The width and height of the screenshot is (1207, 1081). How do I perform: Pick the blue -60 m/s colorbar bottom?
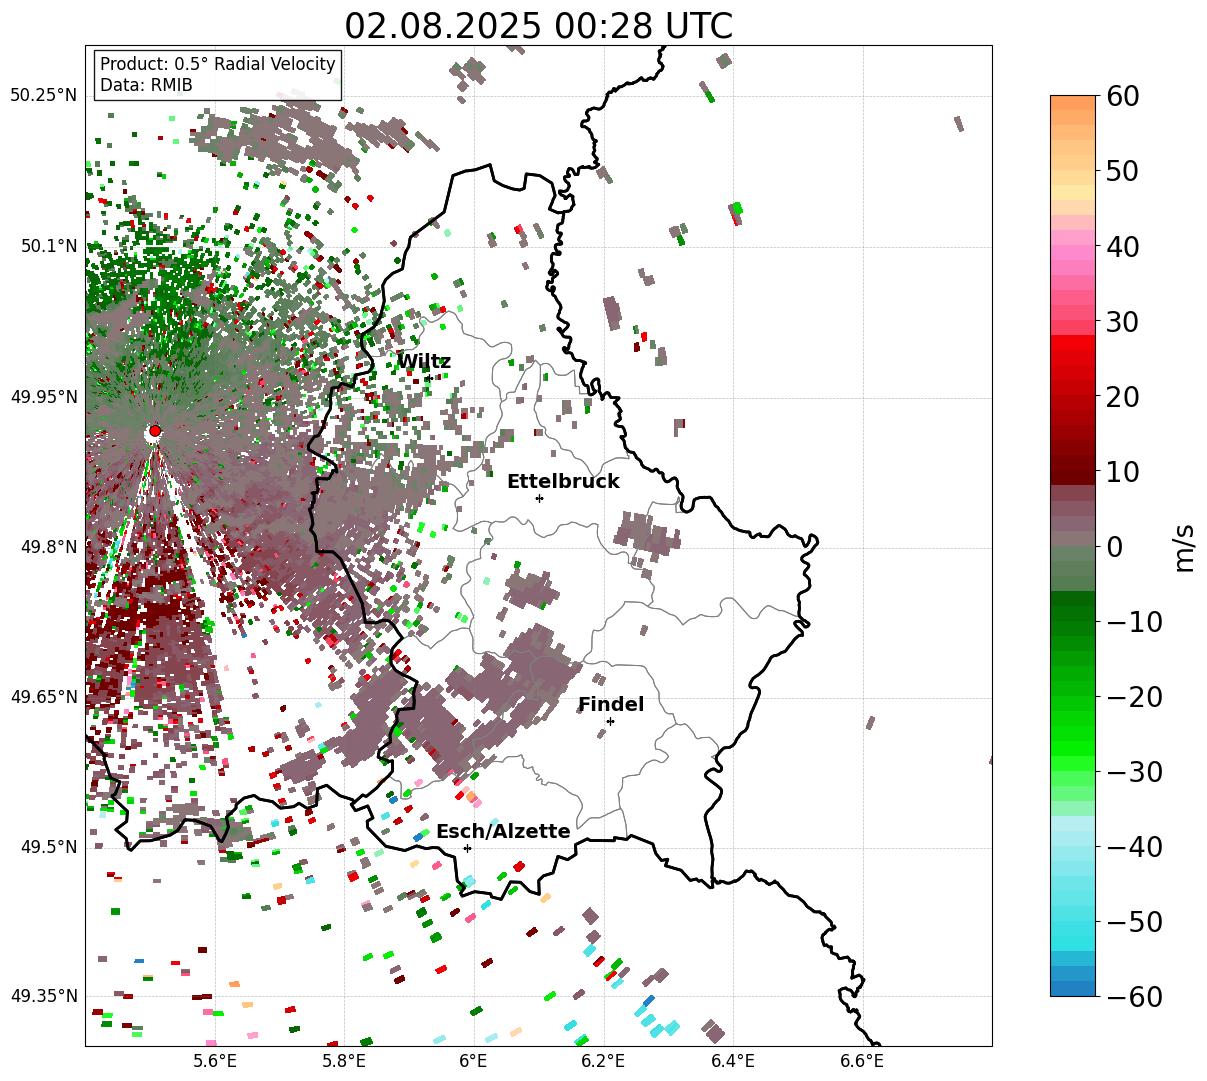pyautogui.click(x=1073, y=989)
